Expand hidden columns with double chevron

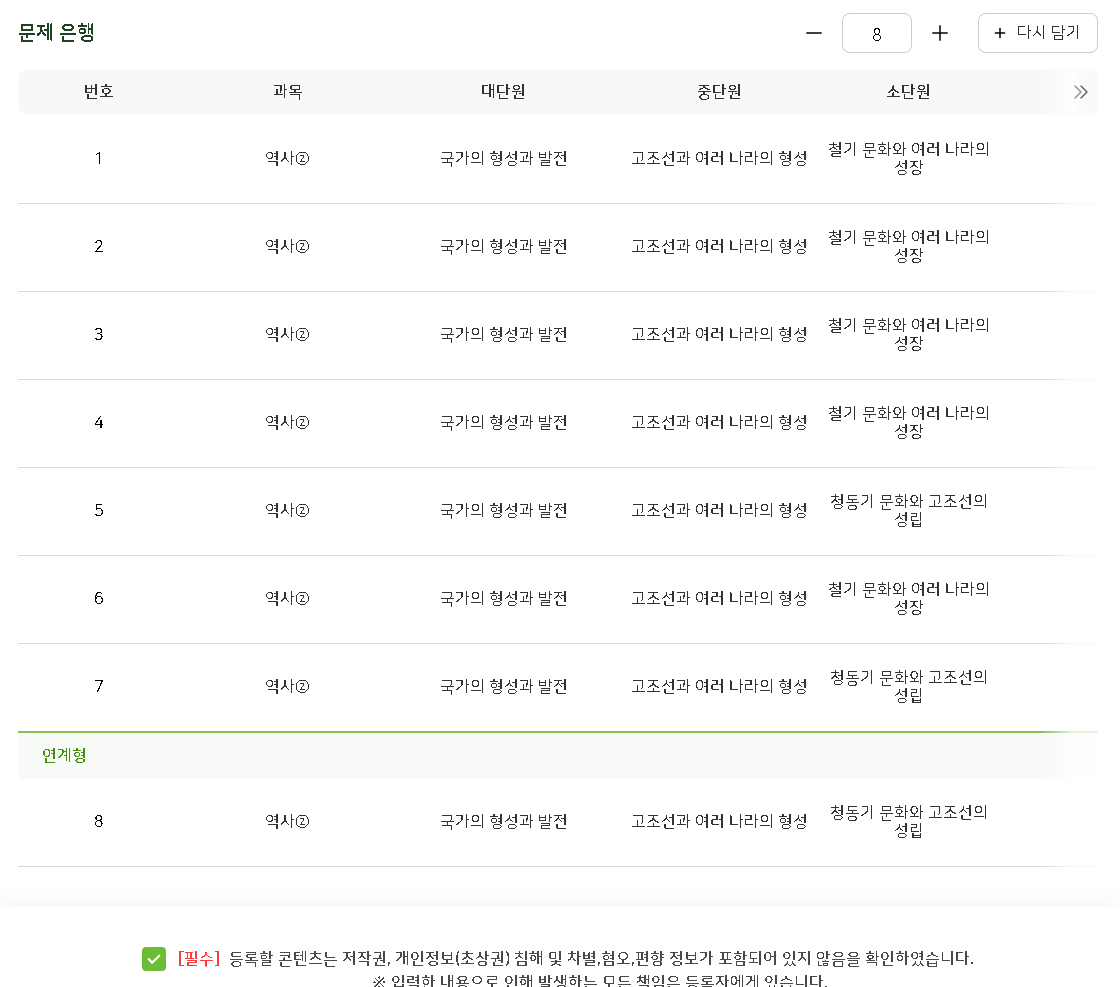[x=1081, y=91]
